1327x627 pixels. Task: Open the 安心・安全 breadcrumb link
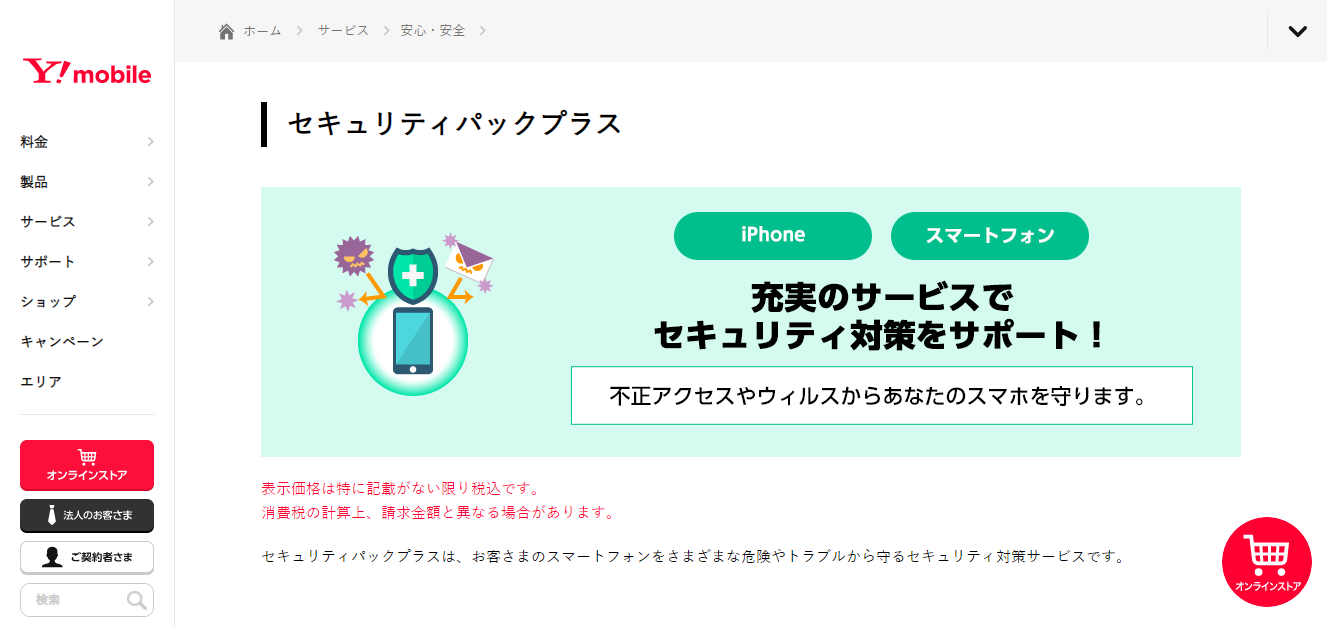point(433,31)
